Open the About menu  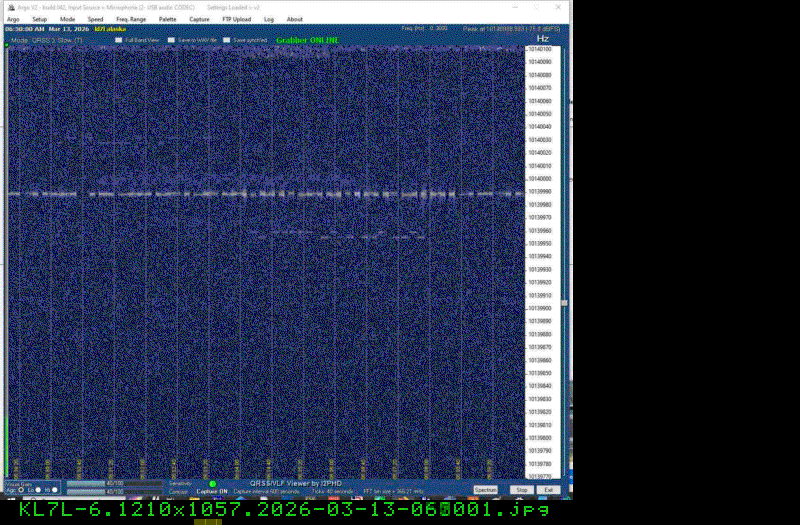295,19
